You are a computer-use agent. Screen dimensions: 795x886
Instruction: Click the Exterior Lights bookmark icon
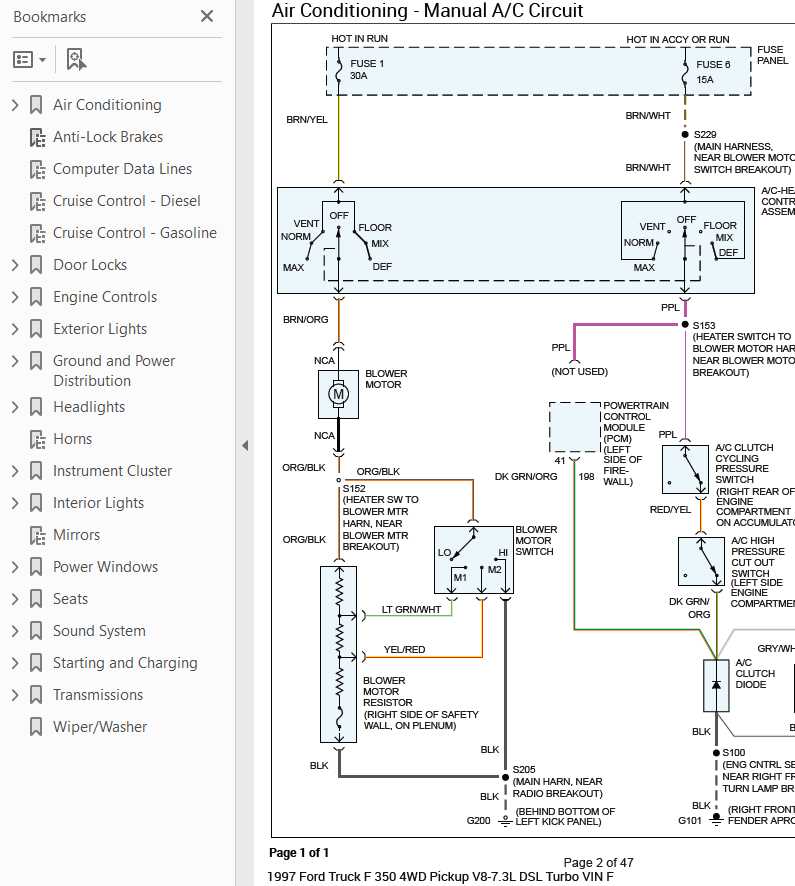point(36,329)
